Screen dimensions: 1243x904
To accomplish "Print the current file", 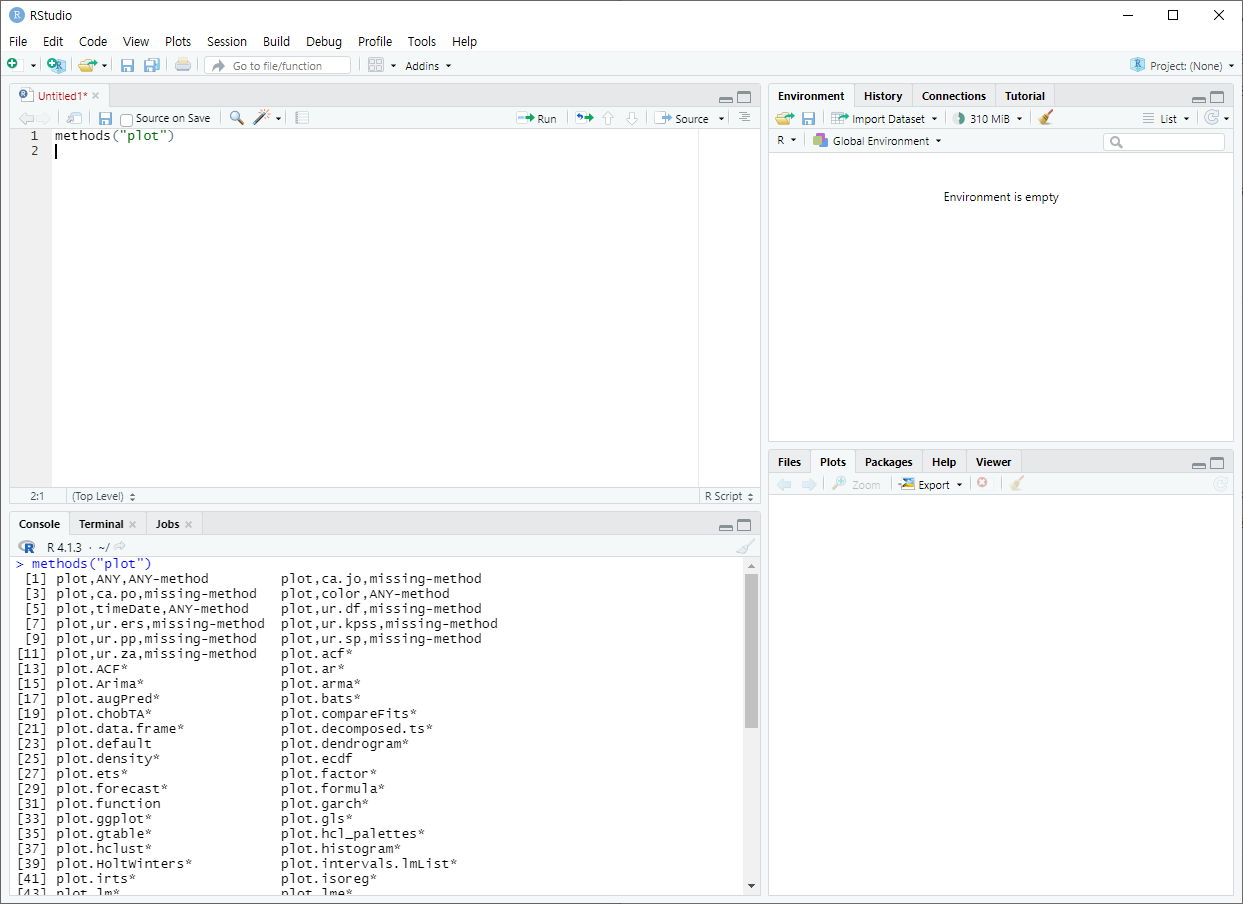I will click(x=182, y=65).
